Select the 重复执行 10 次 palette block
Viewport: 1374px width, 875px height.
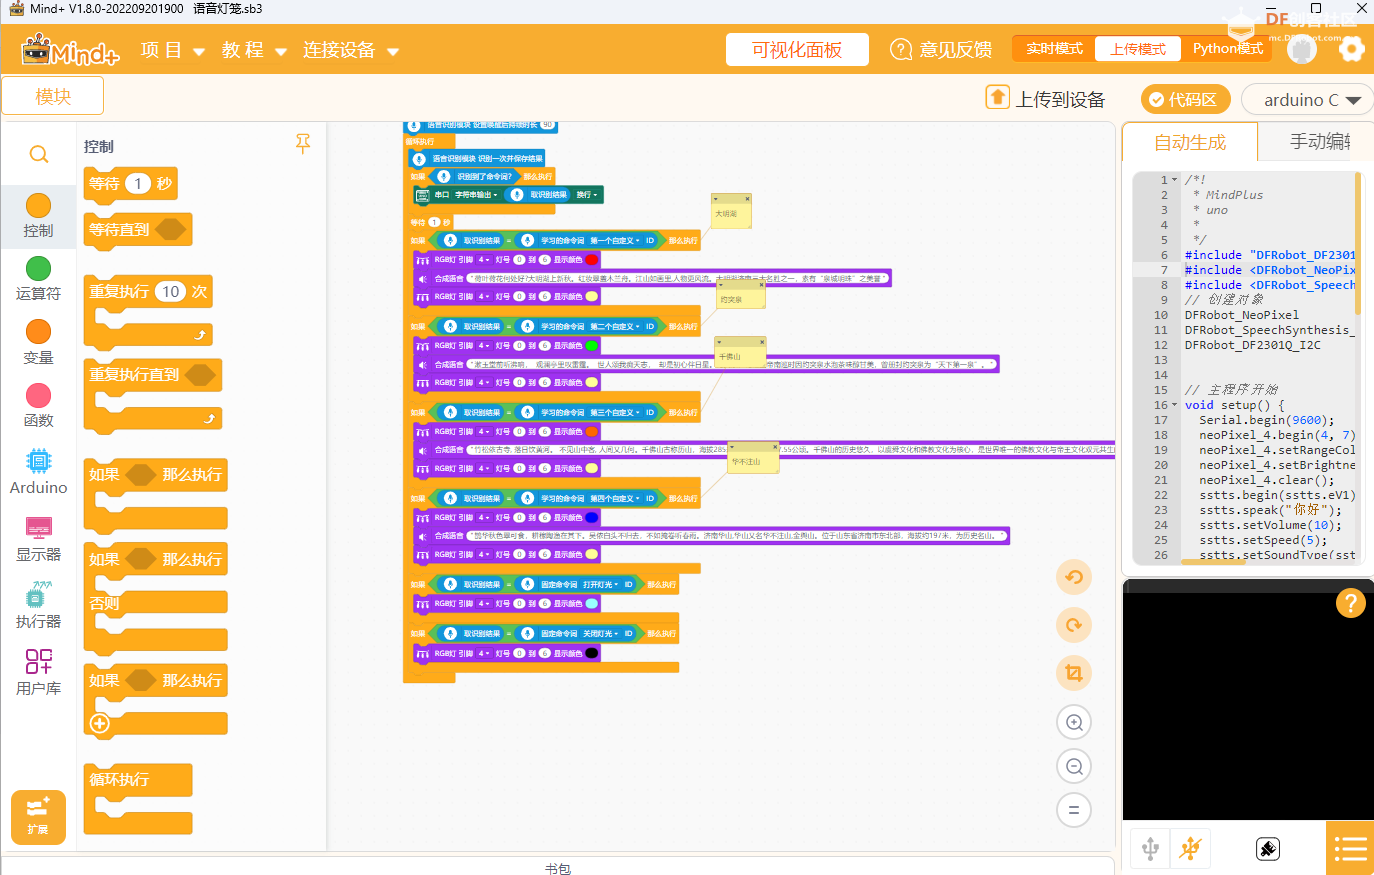(148, 310)
